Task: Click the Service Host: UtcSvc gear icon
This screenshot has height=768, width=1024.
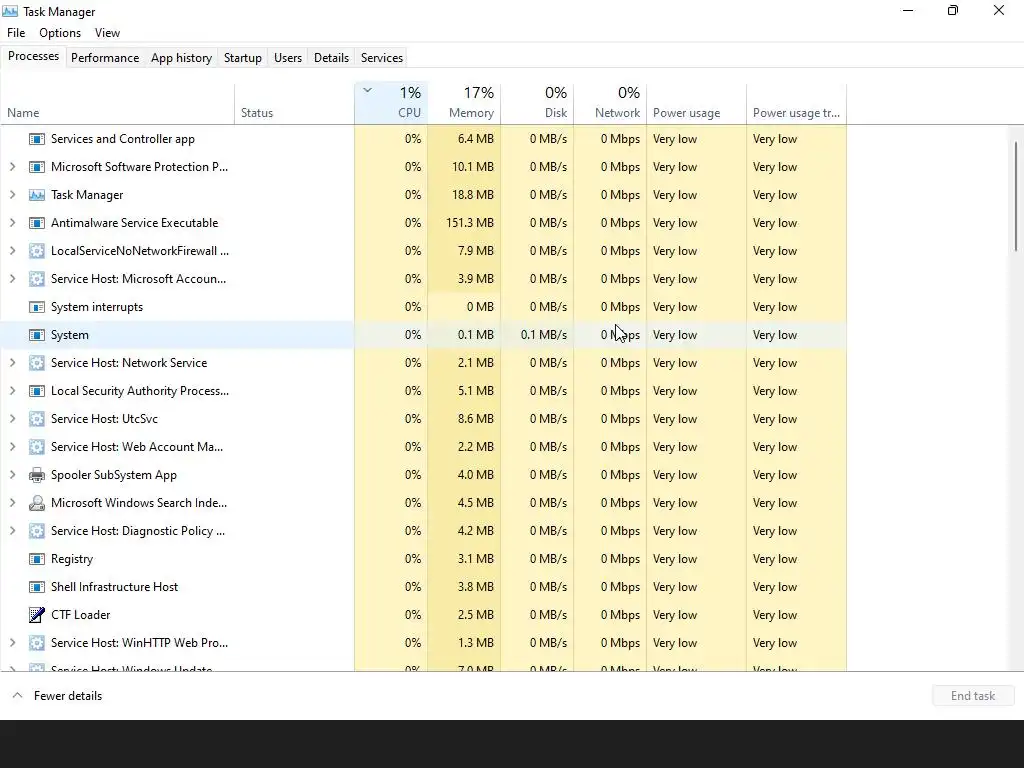Action: [x=37, y=419]
